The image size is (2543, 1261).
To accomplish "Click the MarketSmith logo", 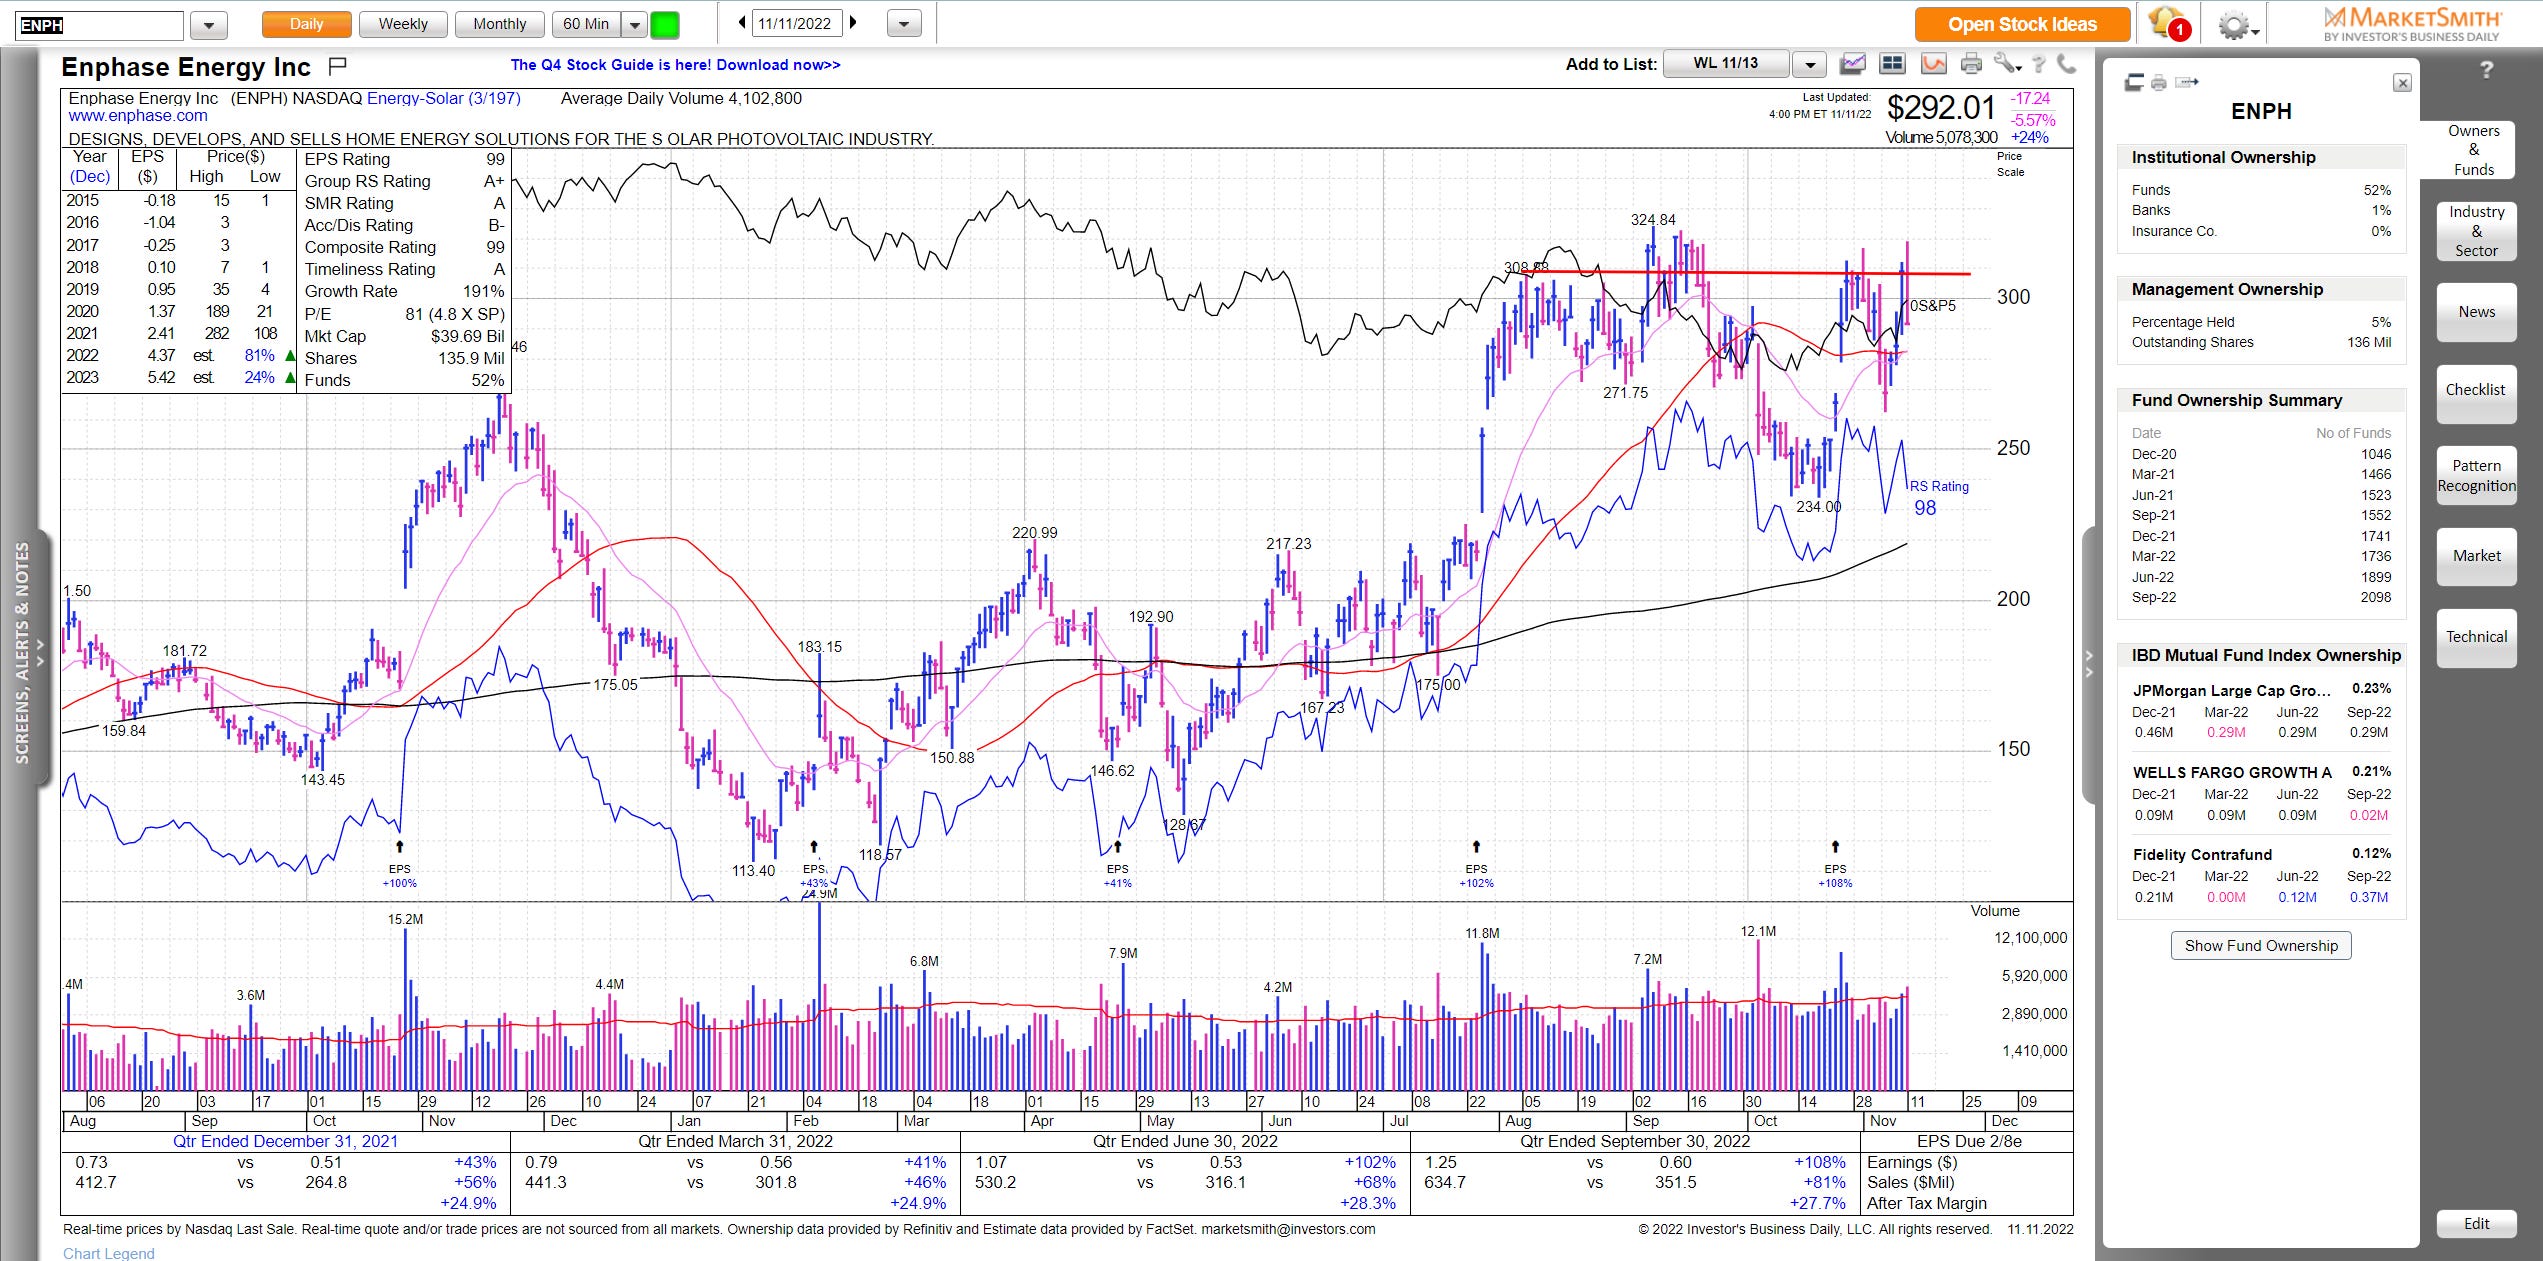I will tap(2411, 25).
